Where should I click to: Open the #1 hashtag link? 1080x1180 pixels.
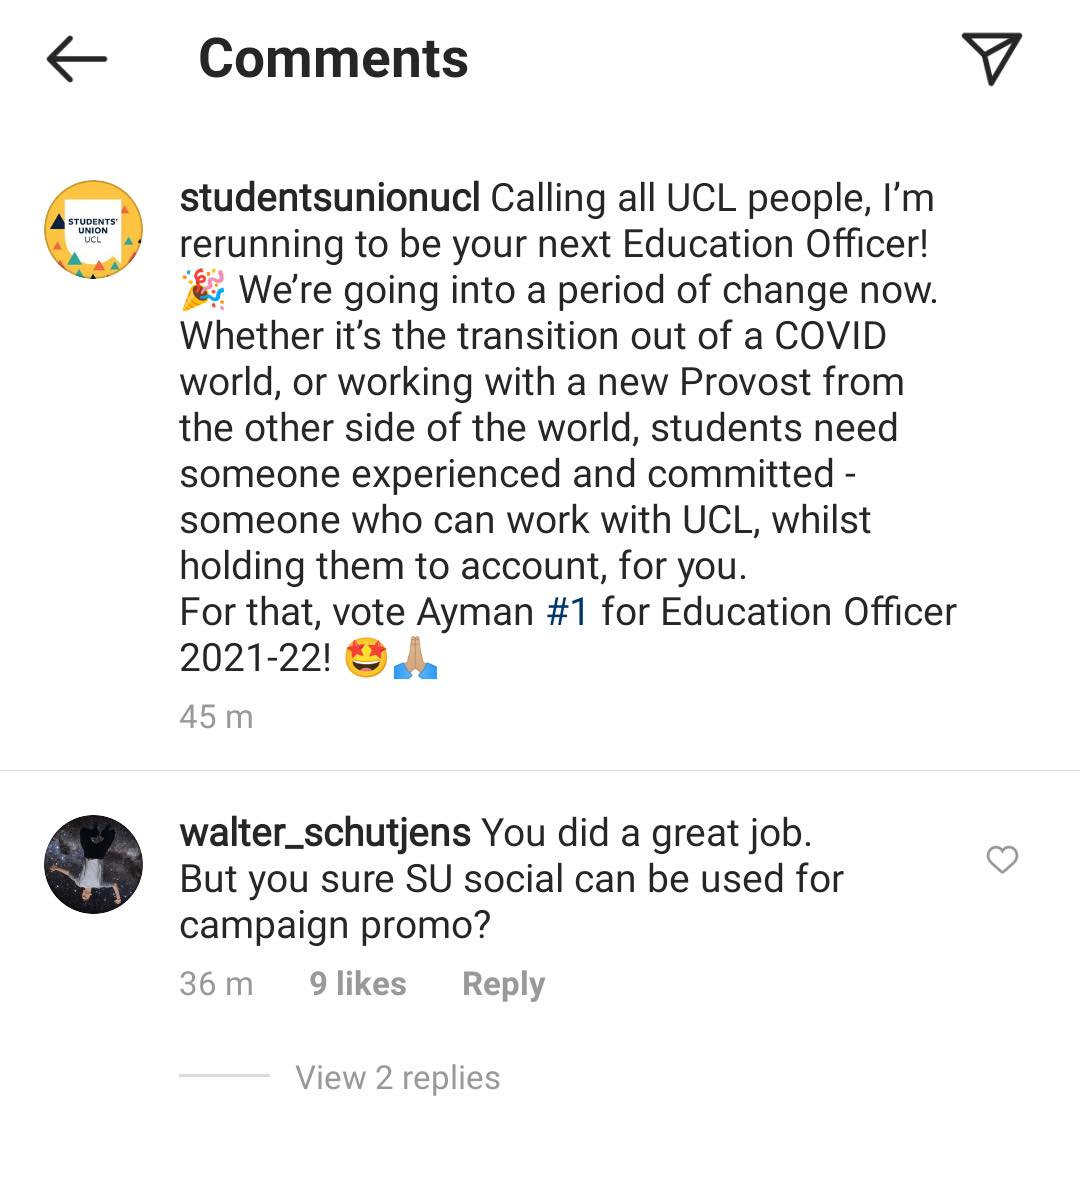568,612
